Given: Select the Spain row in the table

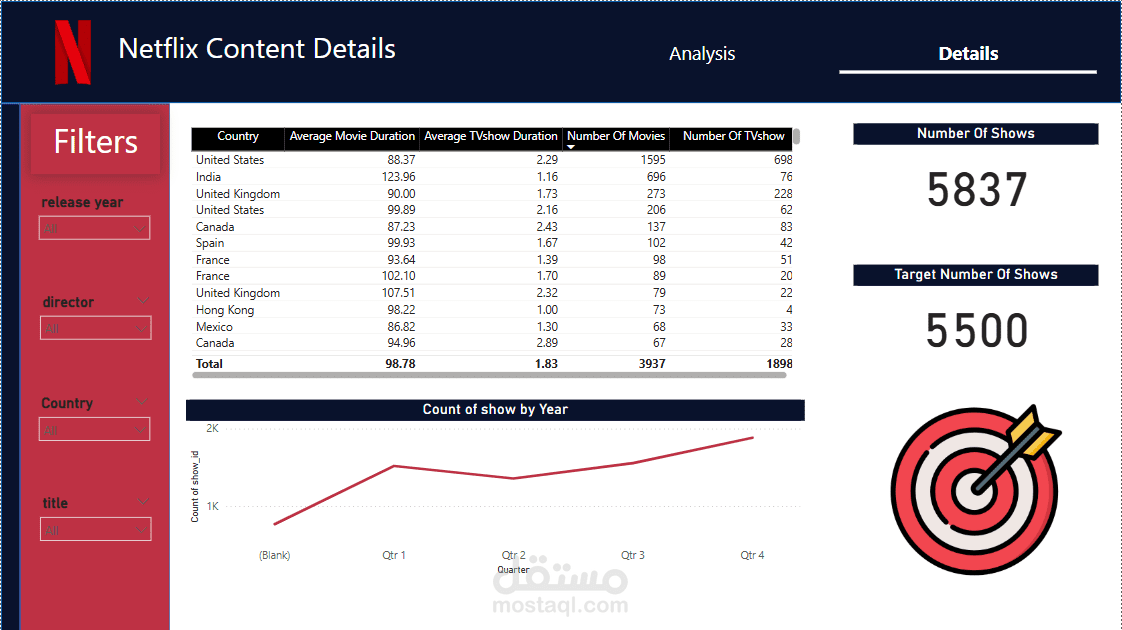Looking at the screenshot, I should pos(492,243).
